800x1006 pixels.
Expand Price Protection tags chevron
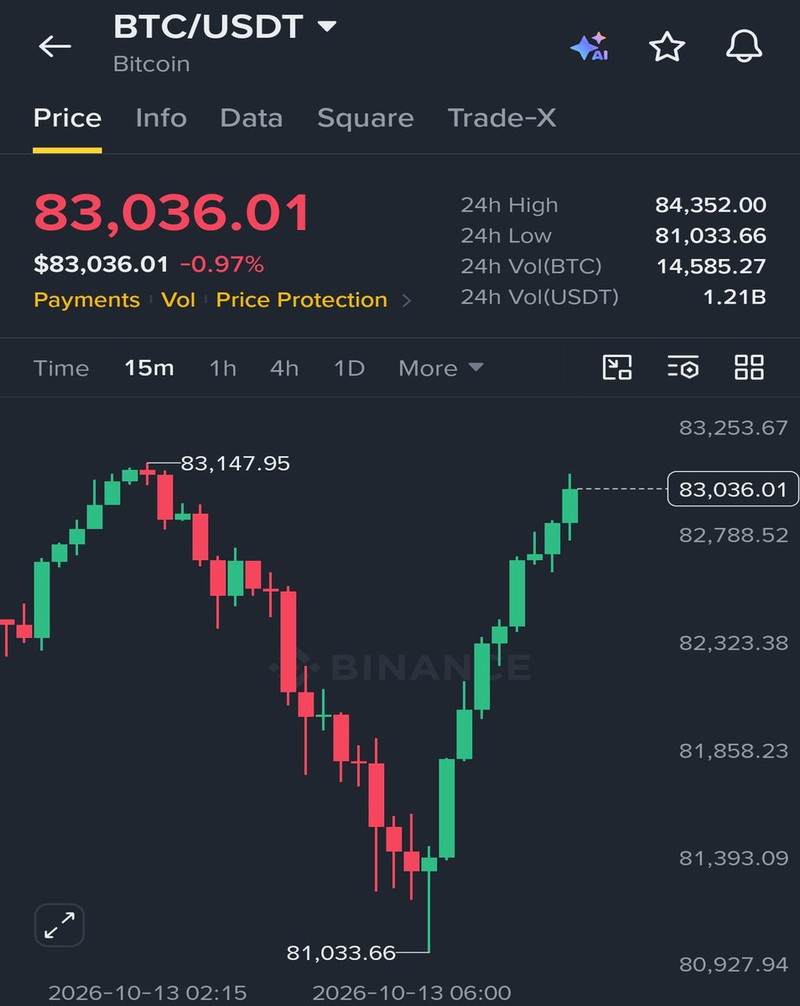tap(406, 300)
